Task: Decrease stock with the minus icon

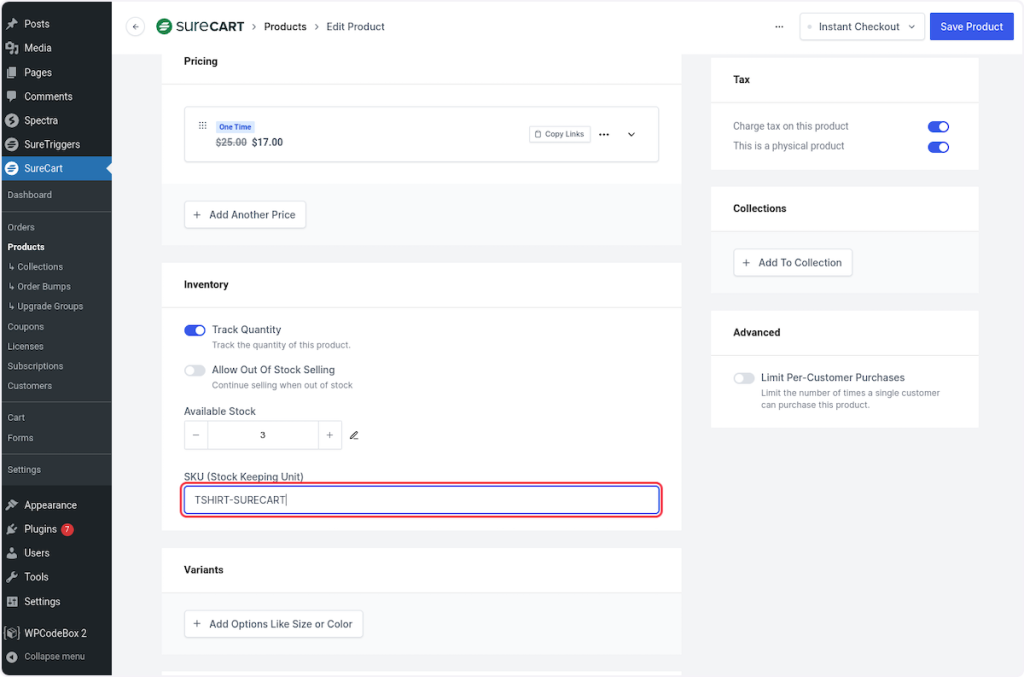Action: point(196,435)
